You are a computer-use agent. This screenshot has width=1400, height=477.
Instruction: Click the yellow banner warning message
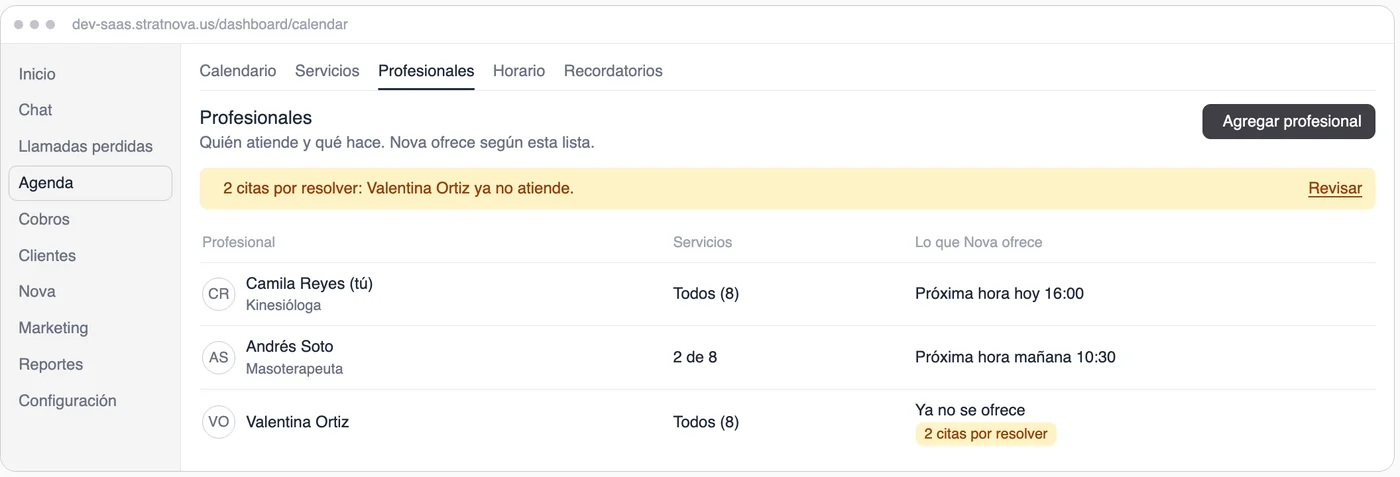click(398, 188)
